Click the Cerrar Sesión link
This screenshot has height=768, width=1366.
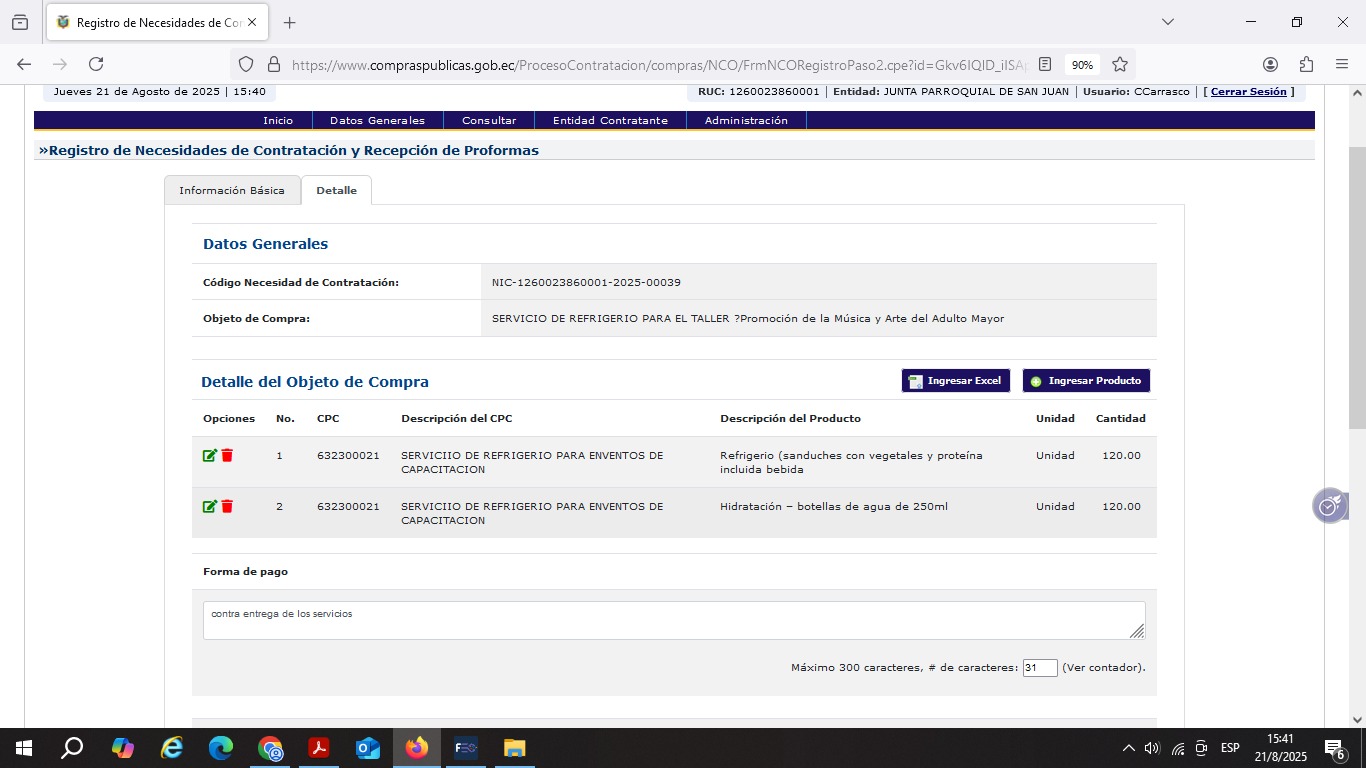[1248, 91]
